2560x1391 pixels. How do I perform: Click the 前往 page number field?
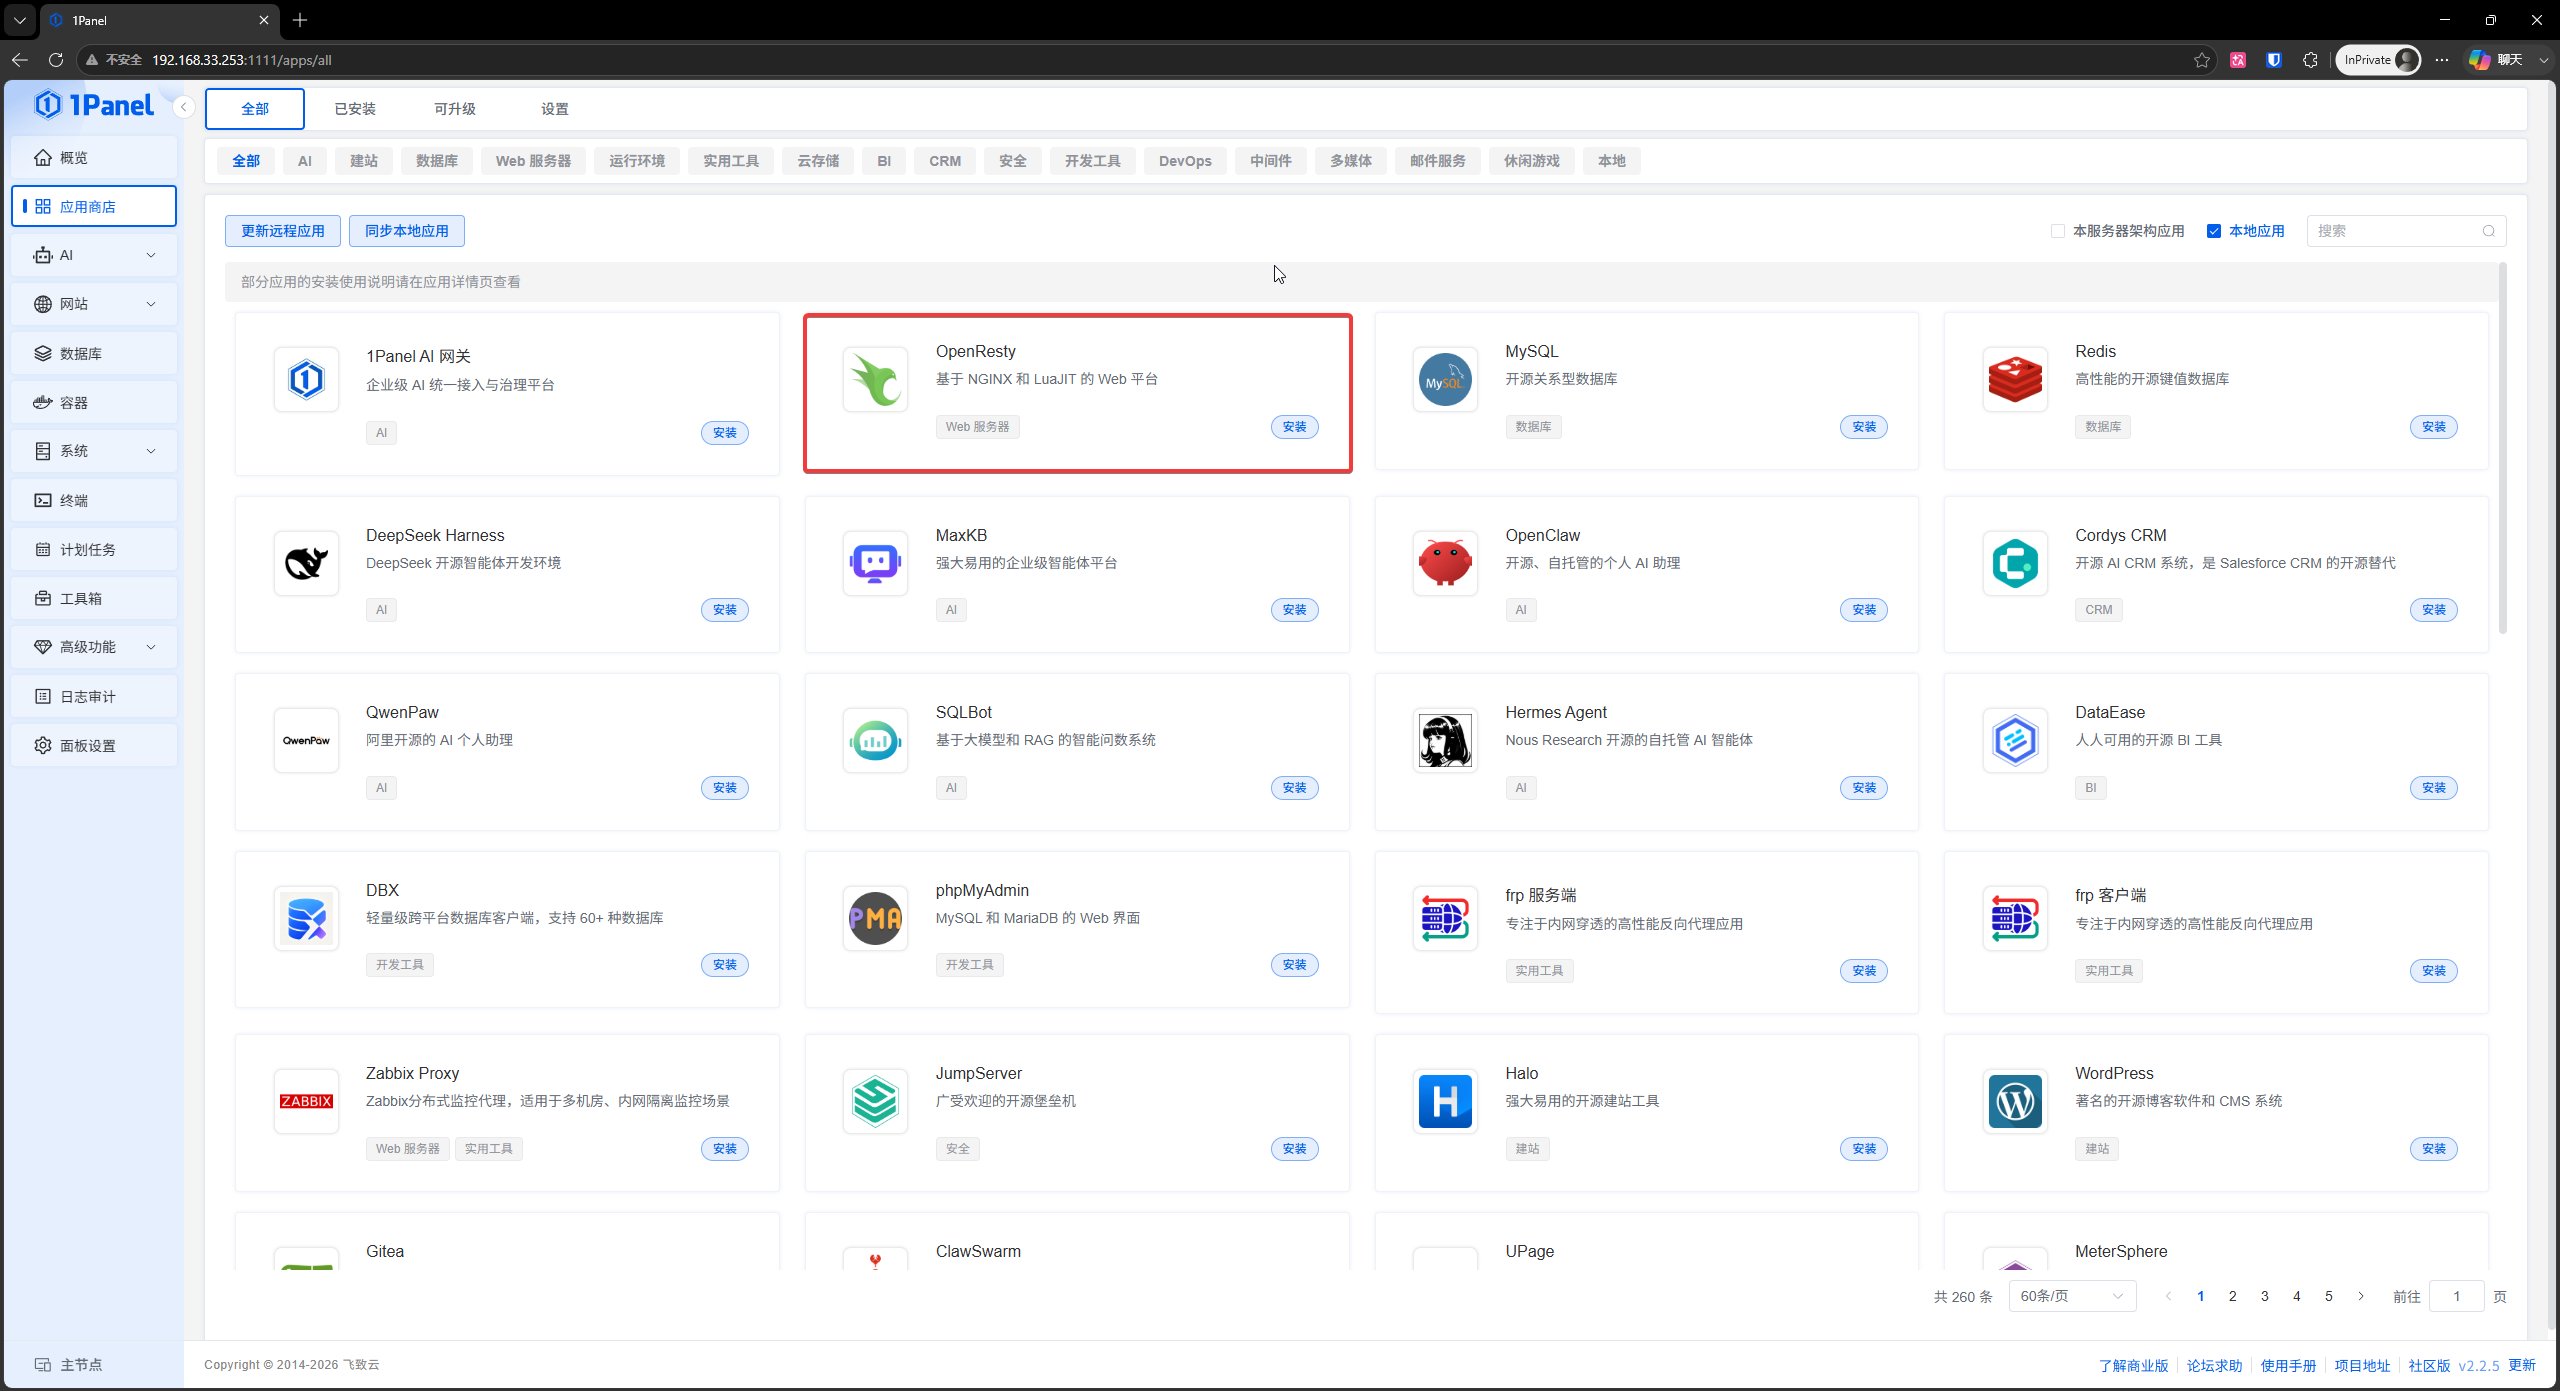[x=2456, y=1296]
